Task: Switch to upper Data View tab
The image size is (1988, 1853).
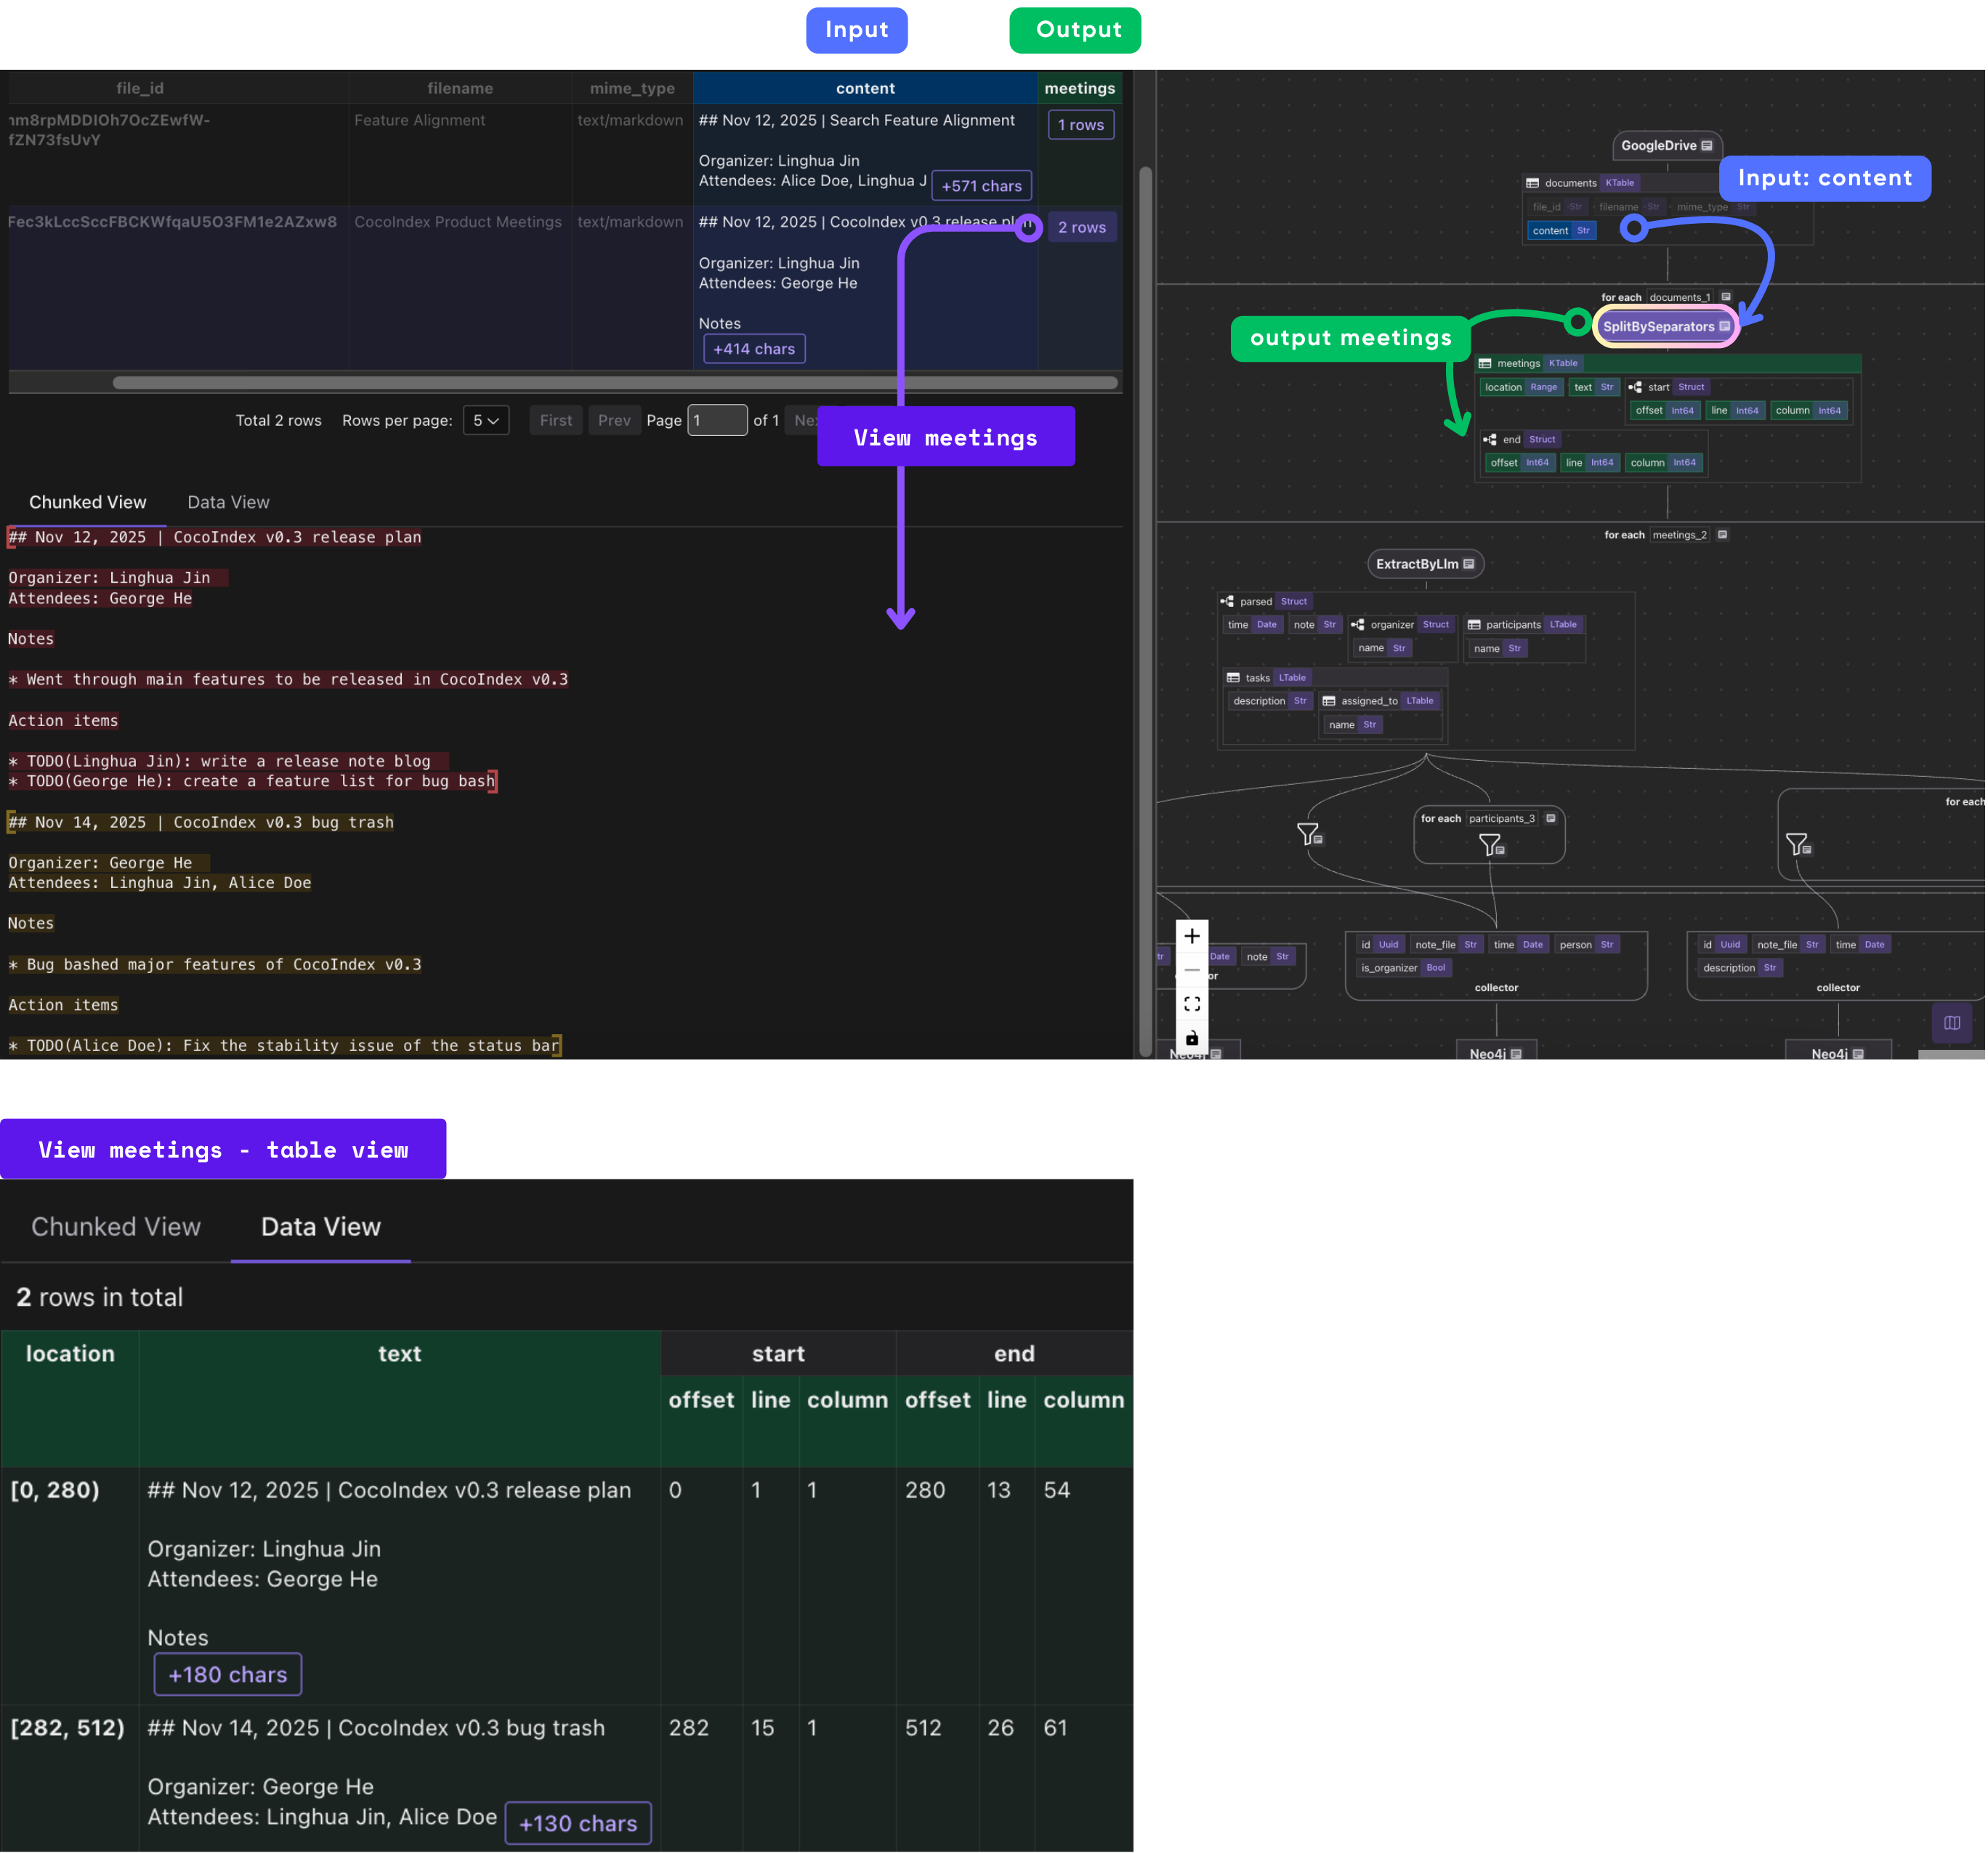Action: click(228, 502)
